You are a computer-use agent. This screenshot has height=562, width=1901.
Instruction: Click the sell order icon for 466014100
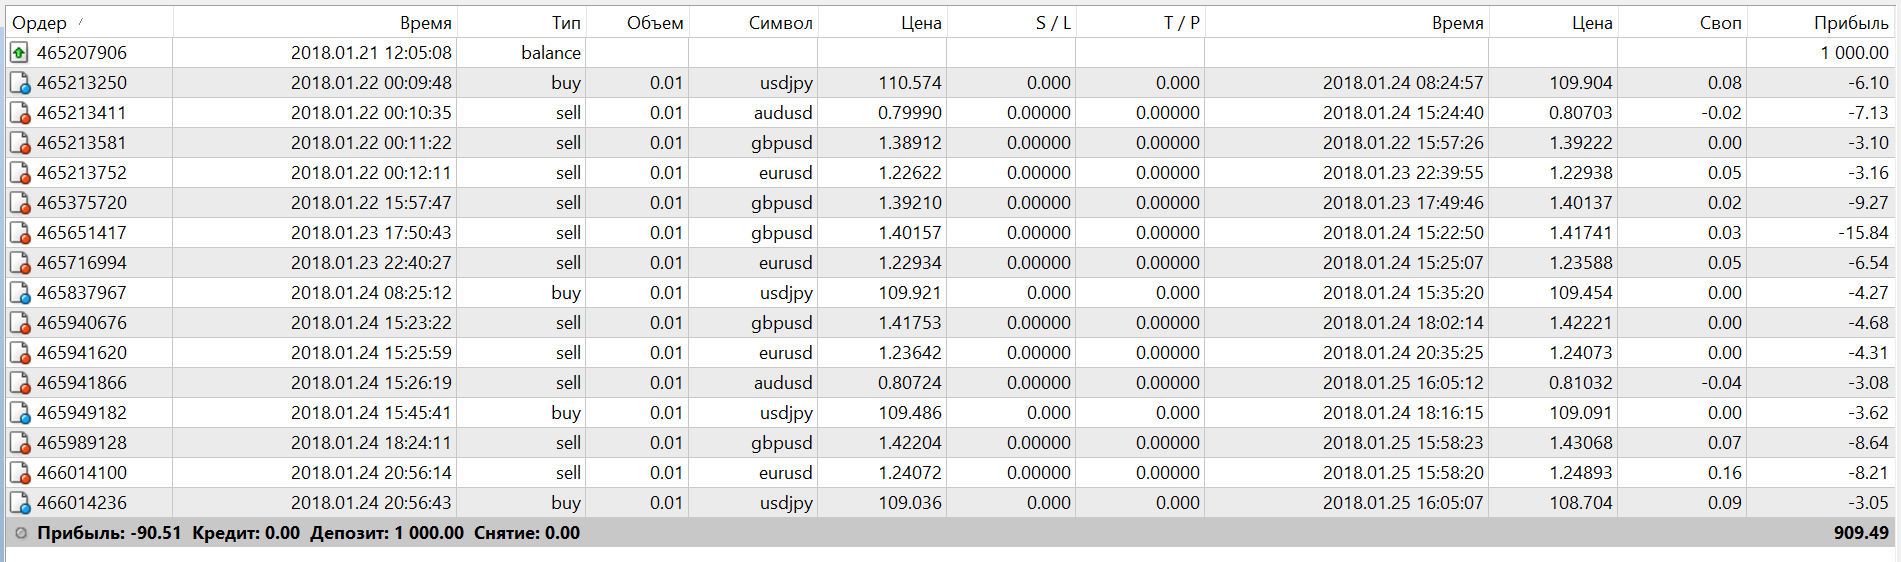pos(19,473)
